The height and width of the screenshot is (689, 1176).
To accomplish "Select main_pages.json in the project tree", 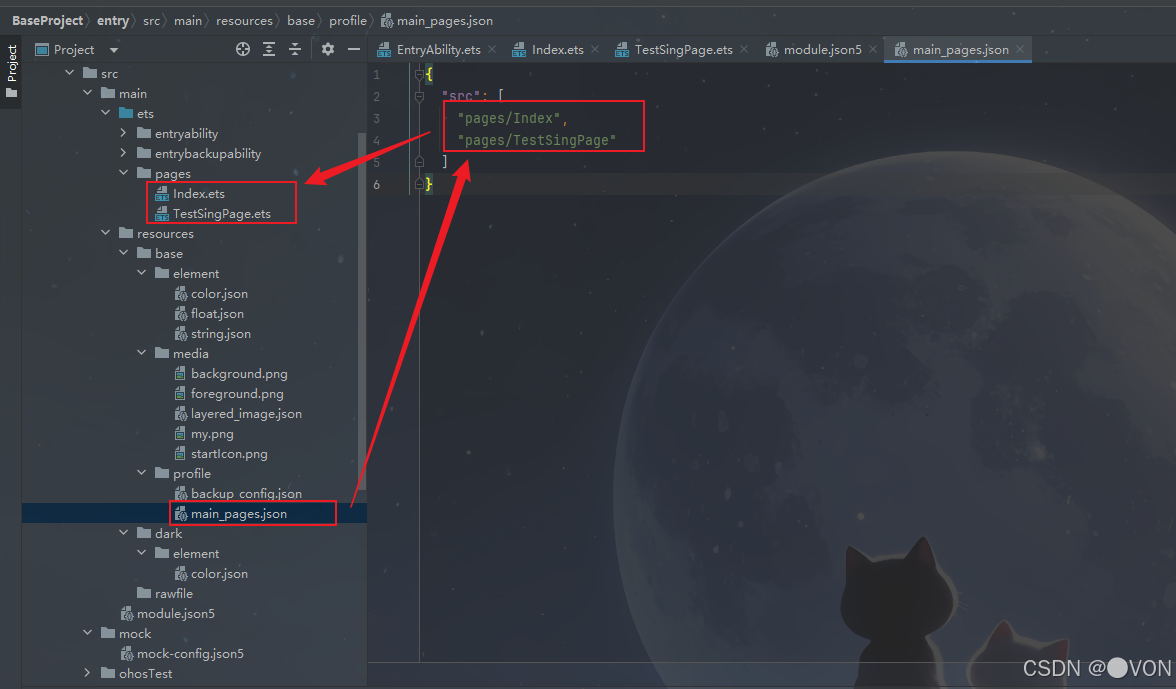I will point(238,514).
